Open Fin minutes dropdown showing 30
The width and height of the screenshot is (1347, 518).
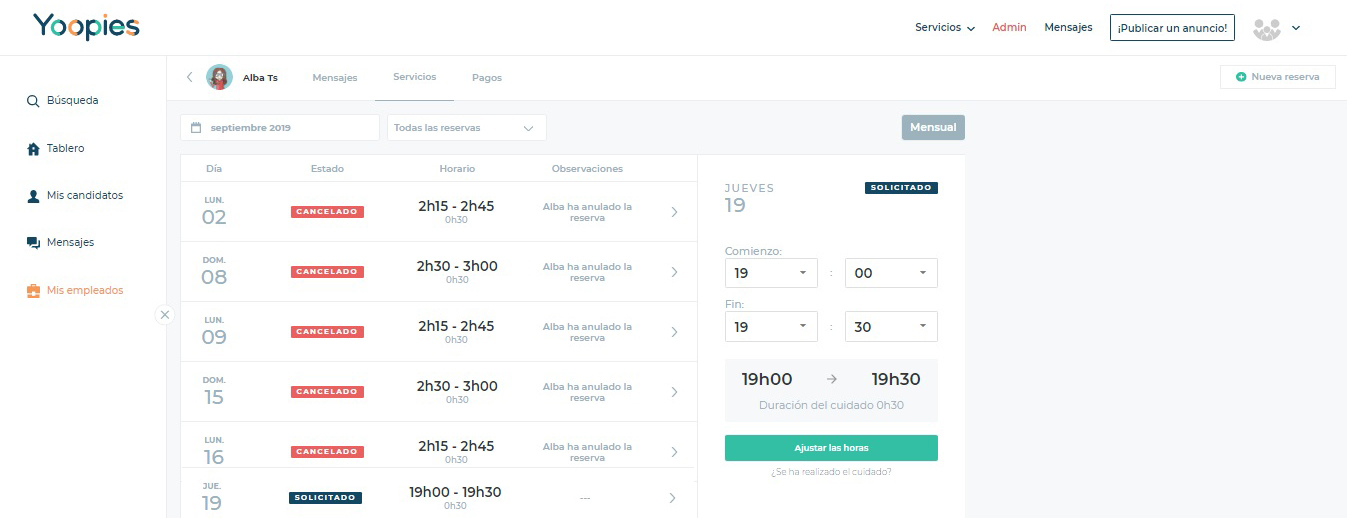point(891,327)
